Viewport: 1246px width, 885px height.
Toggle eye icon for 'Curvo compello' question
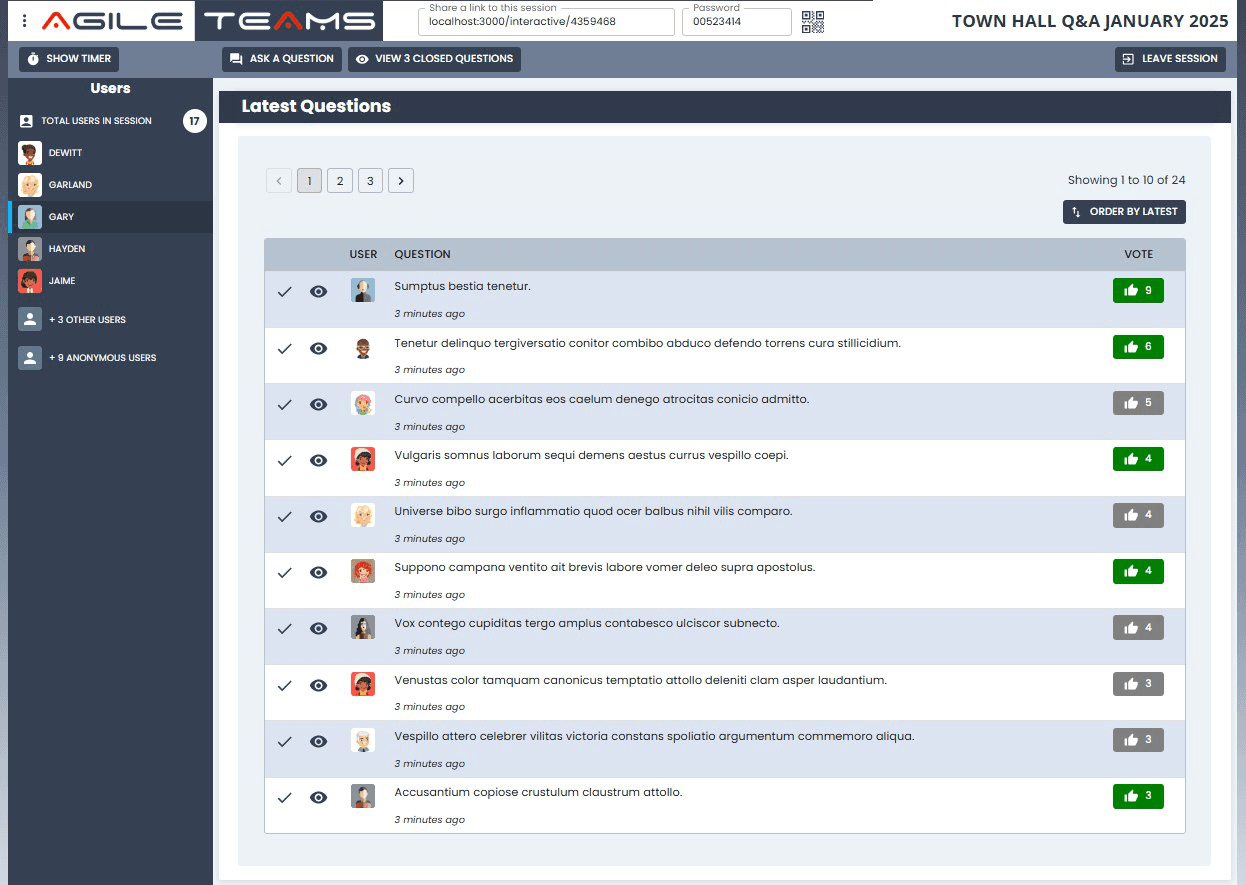(x=319, y=404)
